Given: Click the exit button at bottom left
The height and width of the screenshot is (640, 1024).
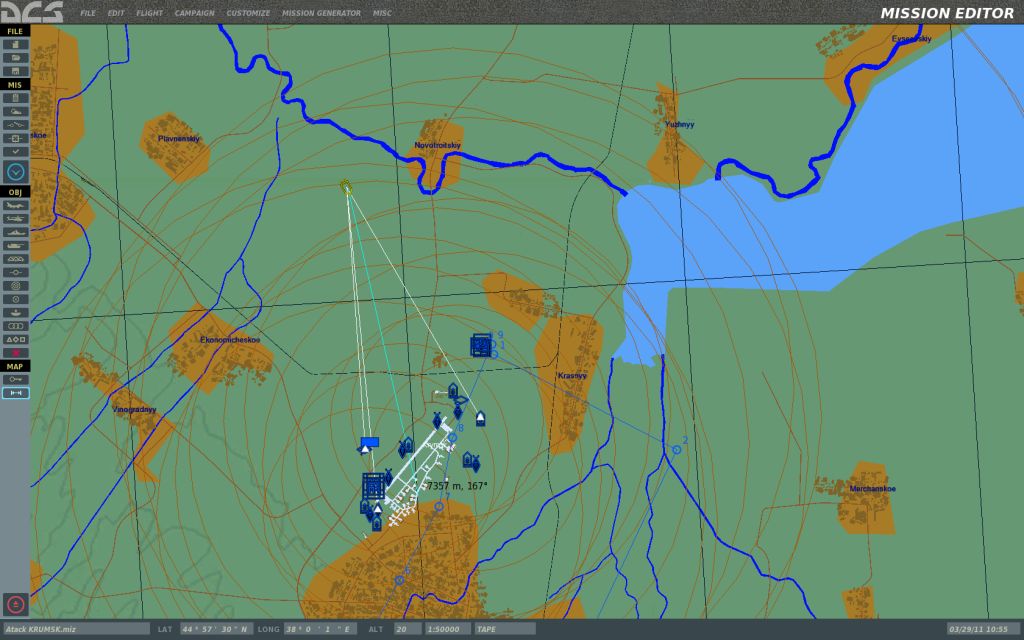Looking at the screenshot, I should (15, 604).
